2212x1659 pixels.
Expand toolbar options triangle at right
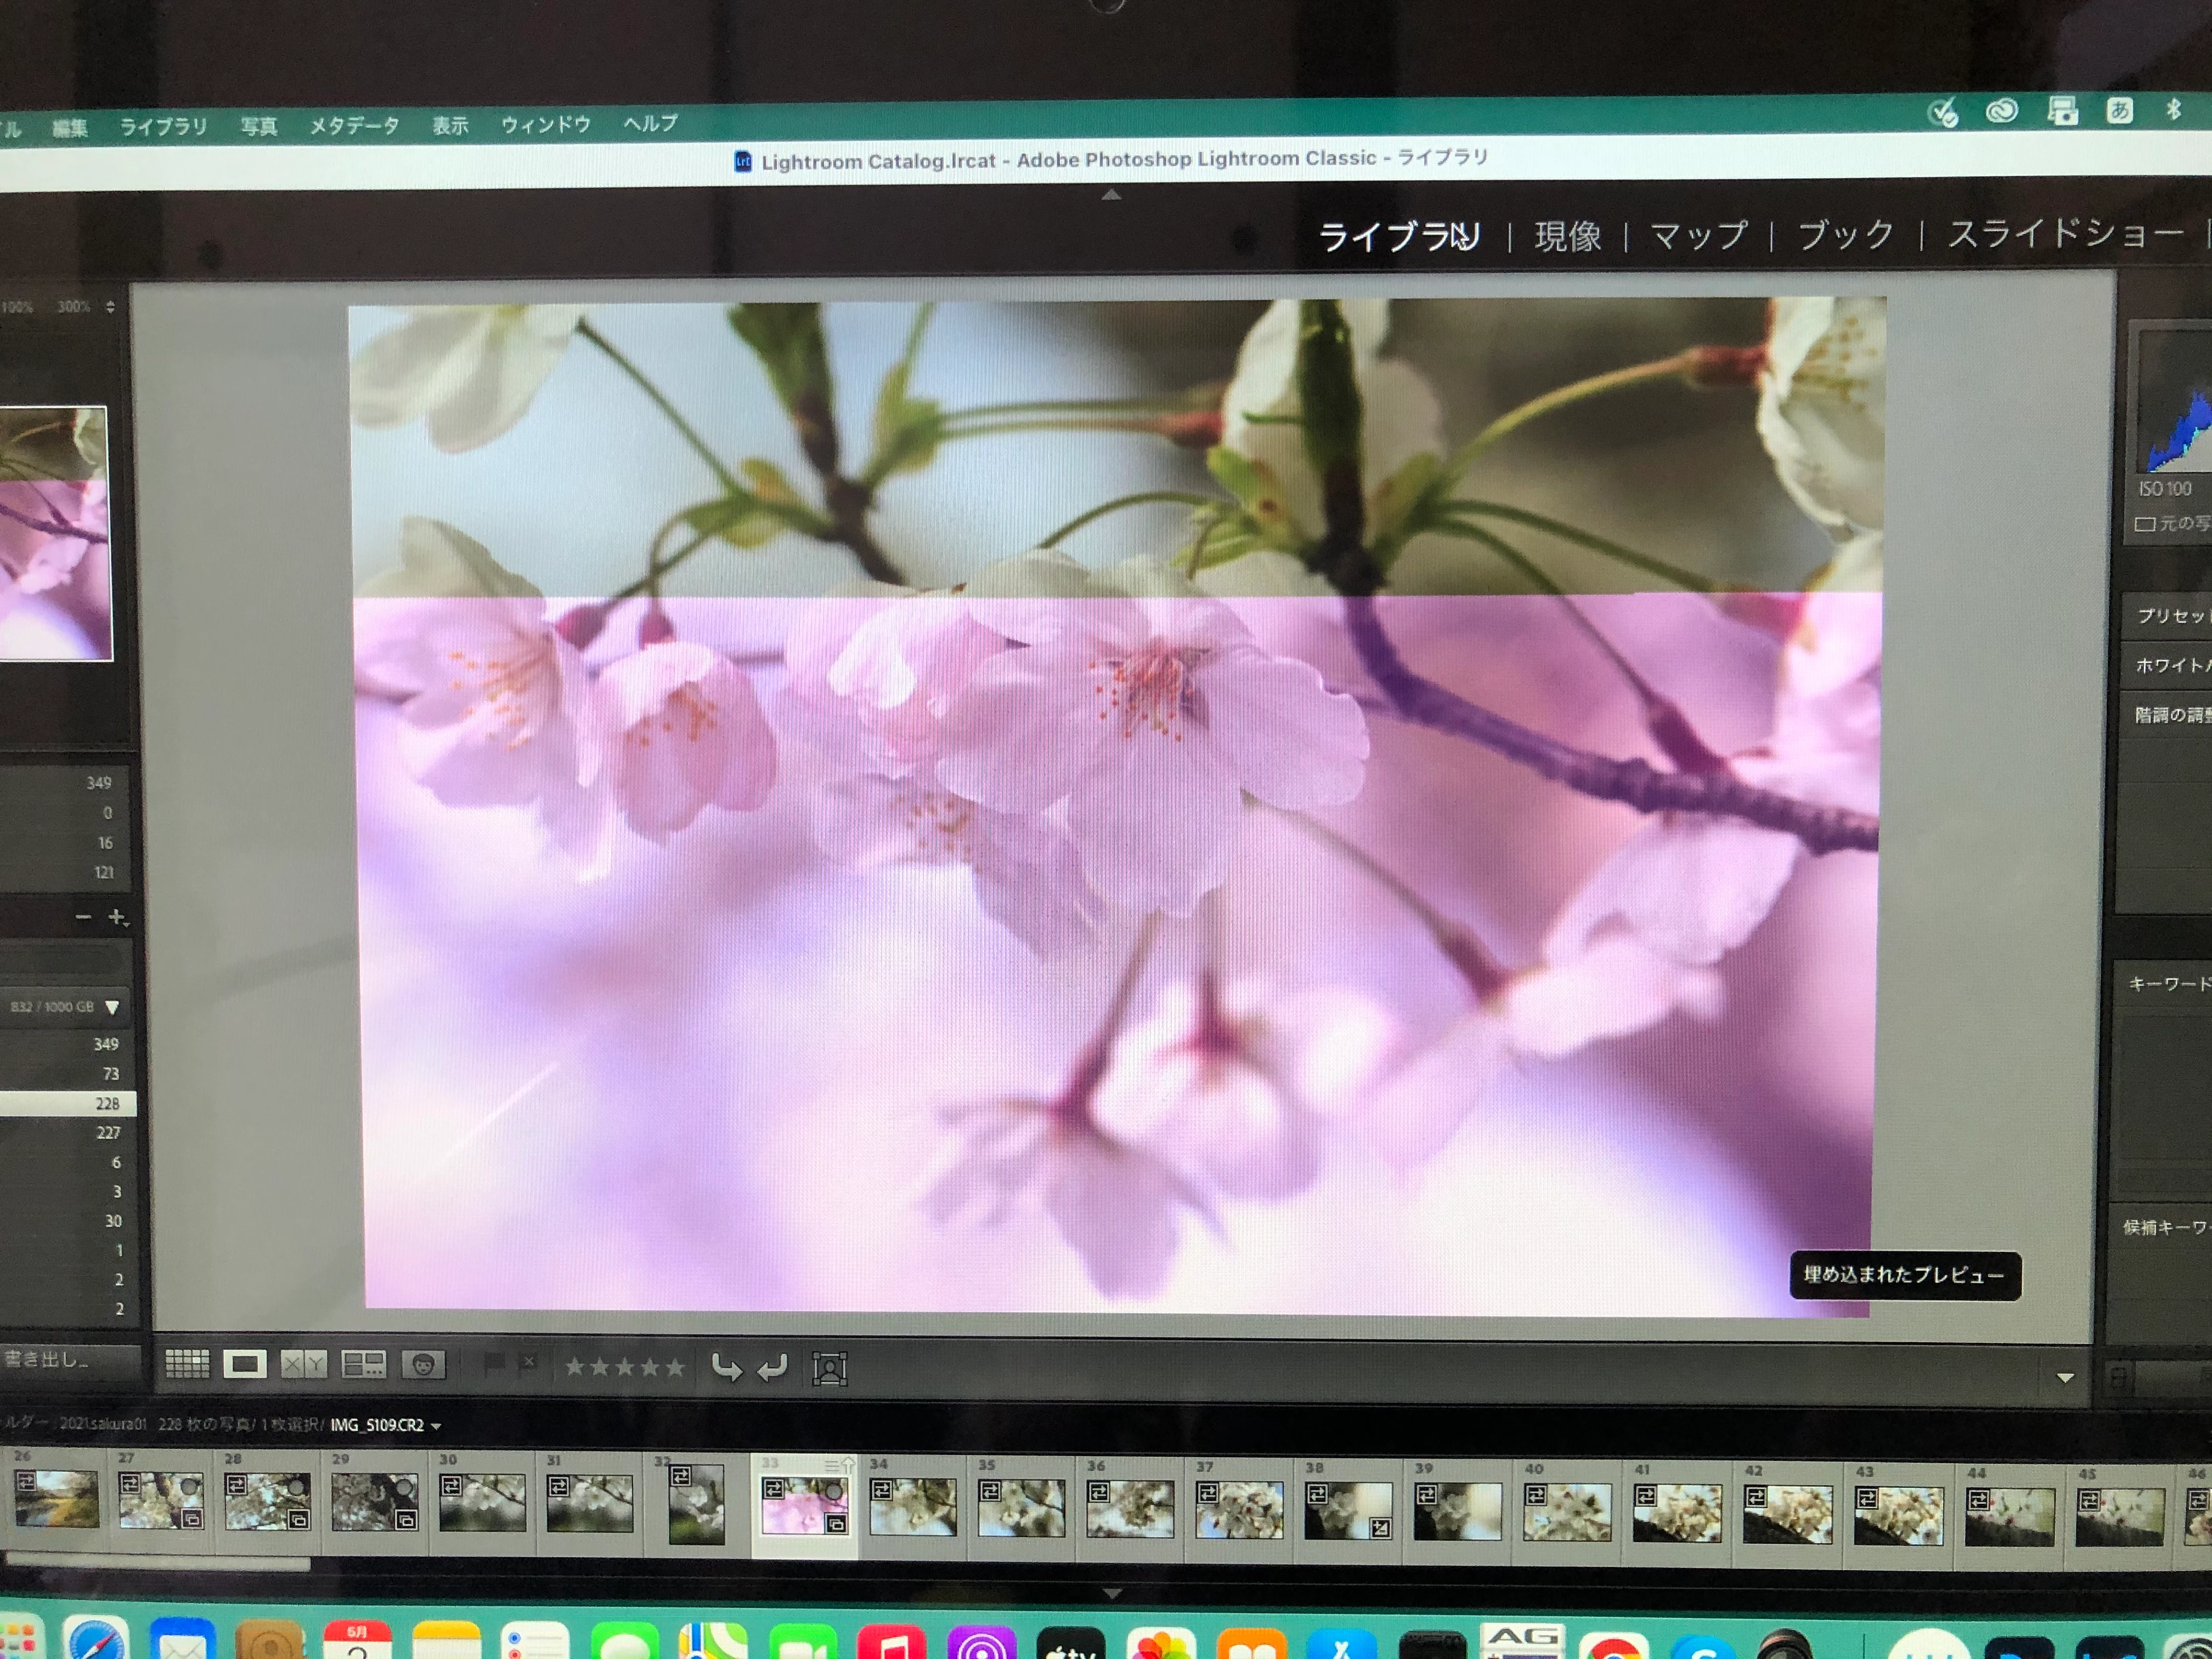click(x=2065, y=1378)
